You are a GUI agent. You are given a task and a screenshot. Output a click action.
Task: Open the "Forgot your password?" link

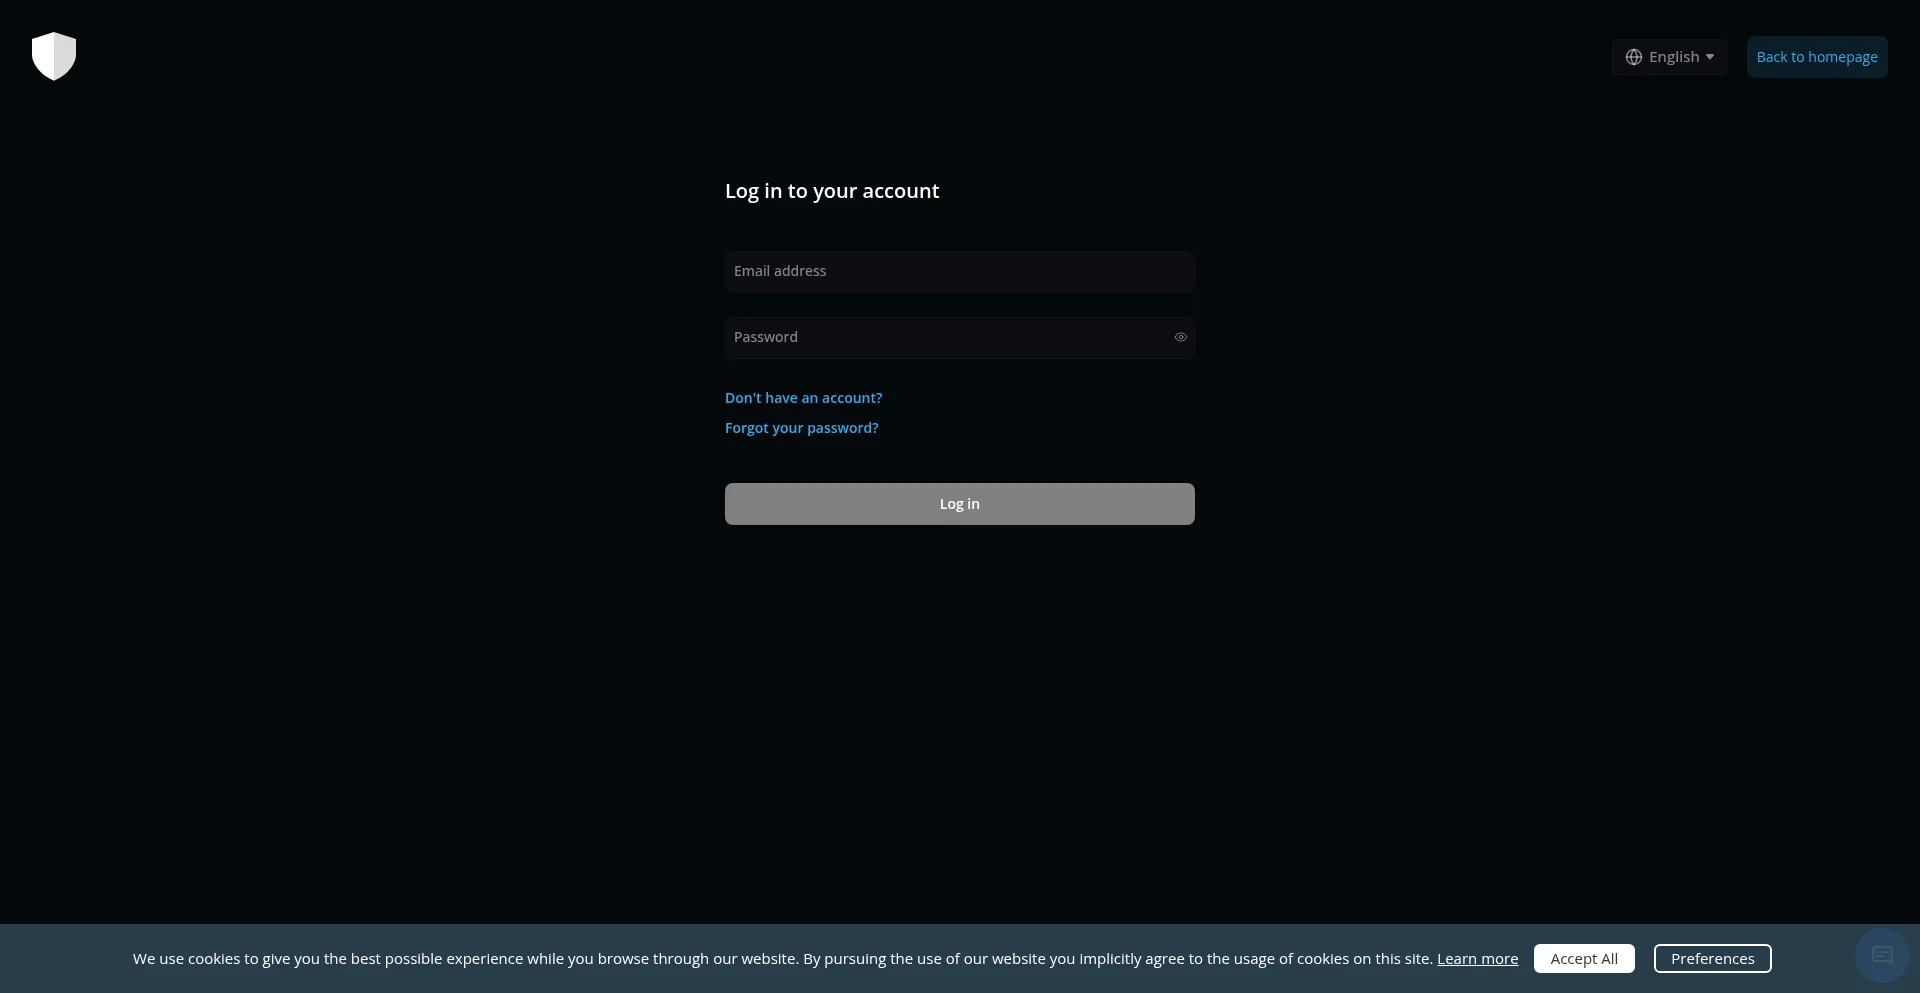pyautogui.click(x=802, y=428)
